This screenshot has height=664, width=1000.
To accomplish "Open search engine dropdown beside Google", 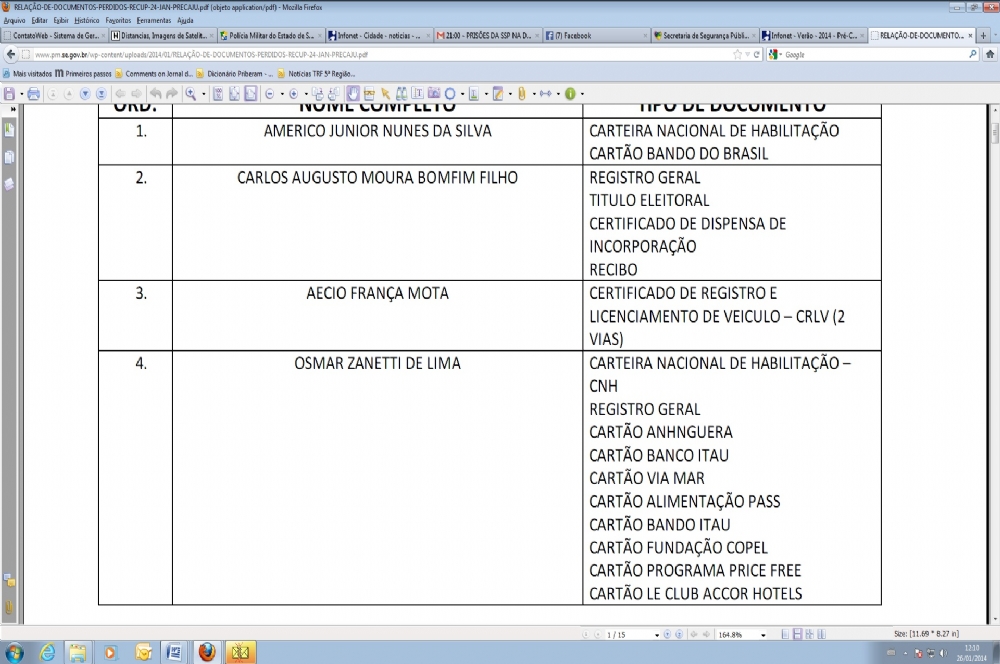I will coord(775,54).
